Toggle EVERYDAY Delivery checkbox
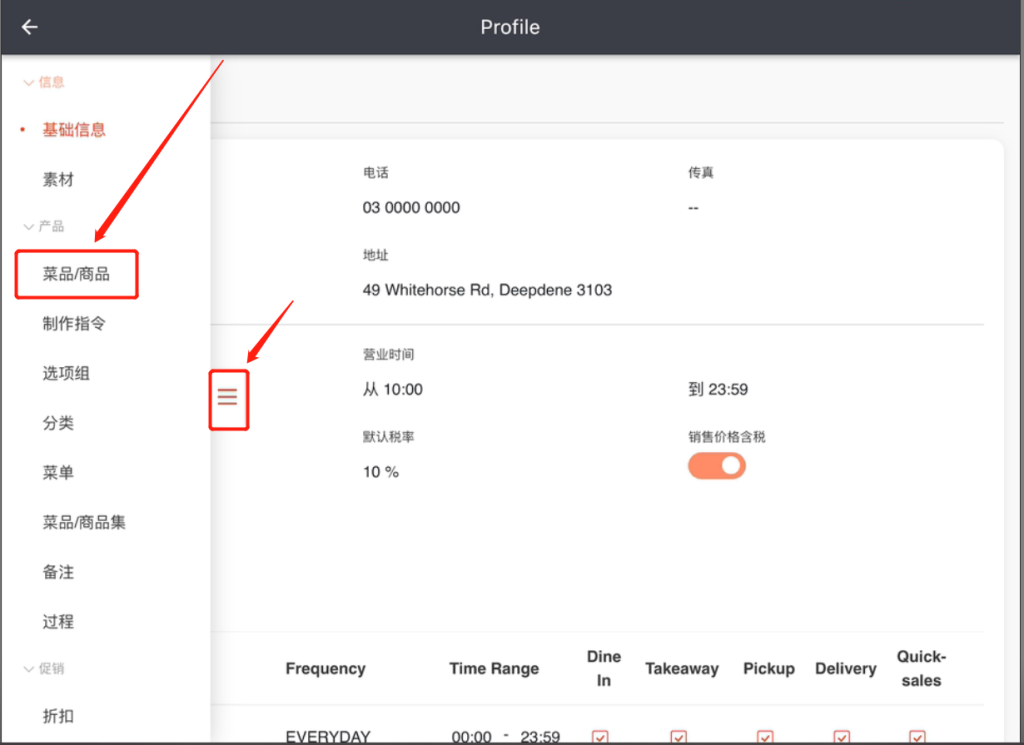This screenshot has width=1024, height=745. tap(842, 737)
